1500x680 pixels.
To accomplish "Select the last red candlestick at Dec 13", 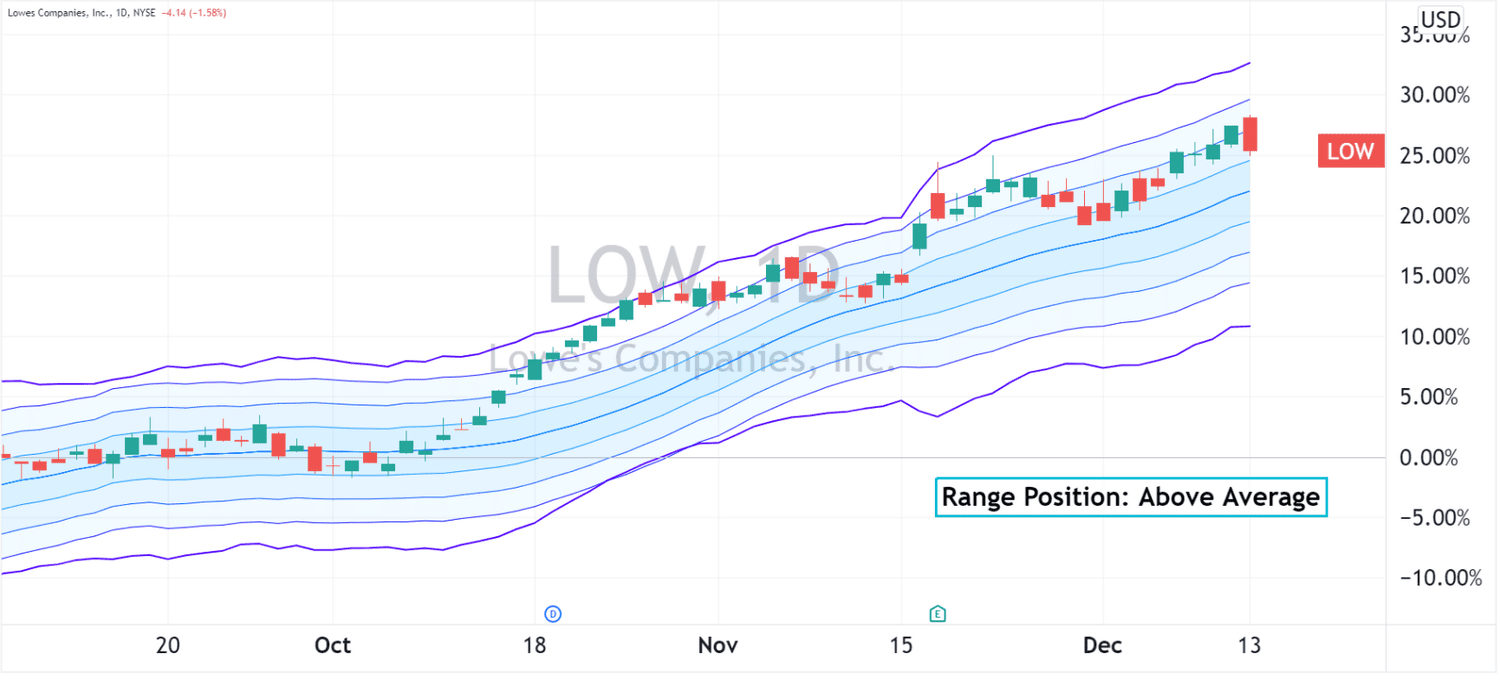I will (1250, 135).
